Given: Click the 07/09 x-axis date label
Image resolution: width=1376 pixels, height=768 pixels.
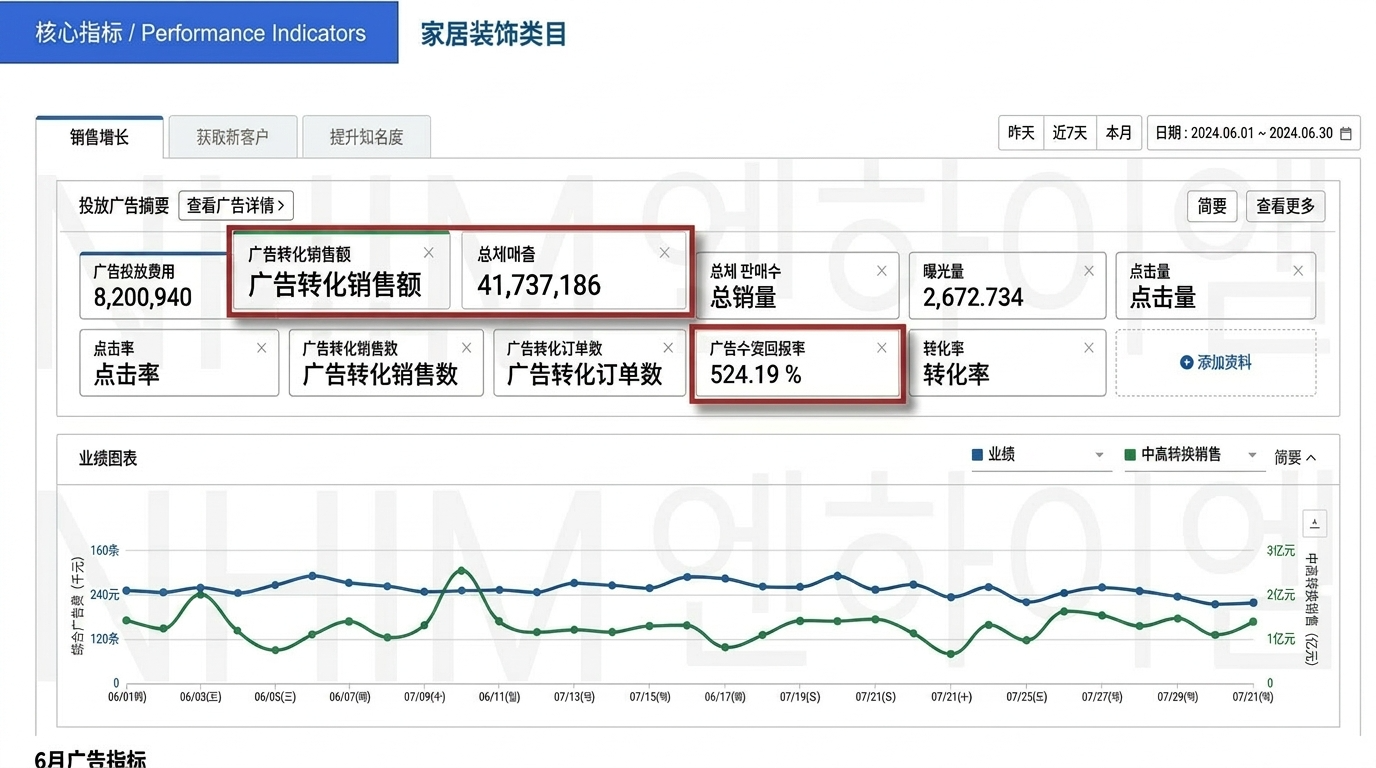Looking at the screenshot, I should (424, 696).
